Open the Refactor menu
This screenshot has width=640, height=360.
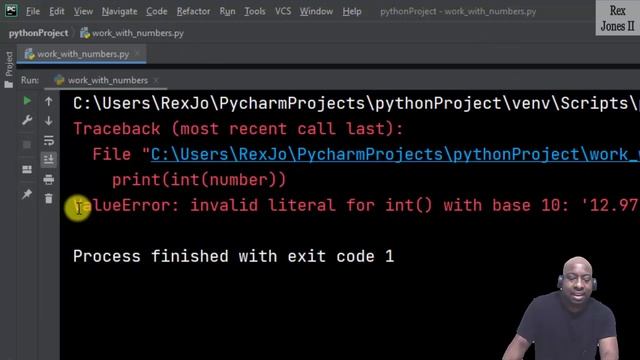(x=193, y=11)
